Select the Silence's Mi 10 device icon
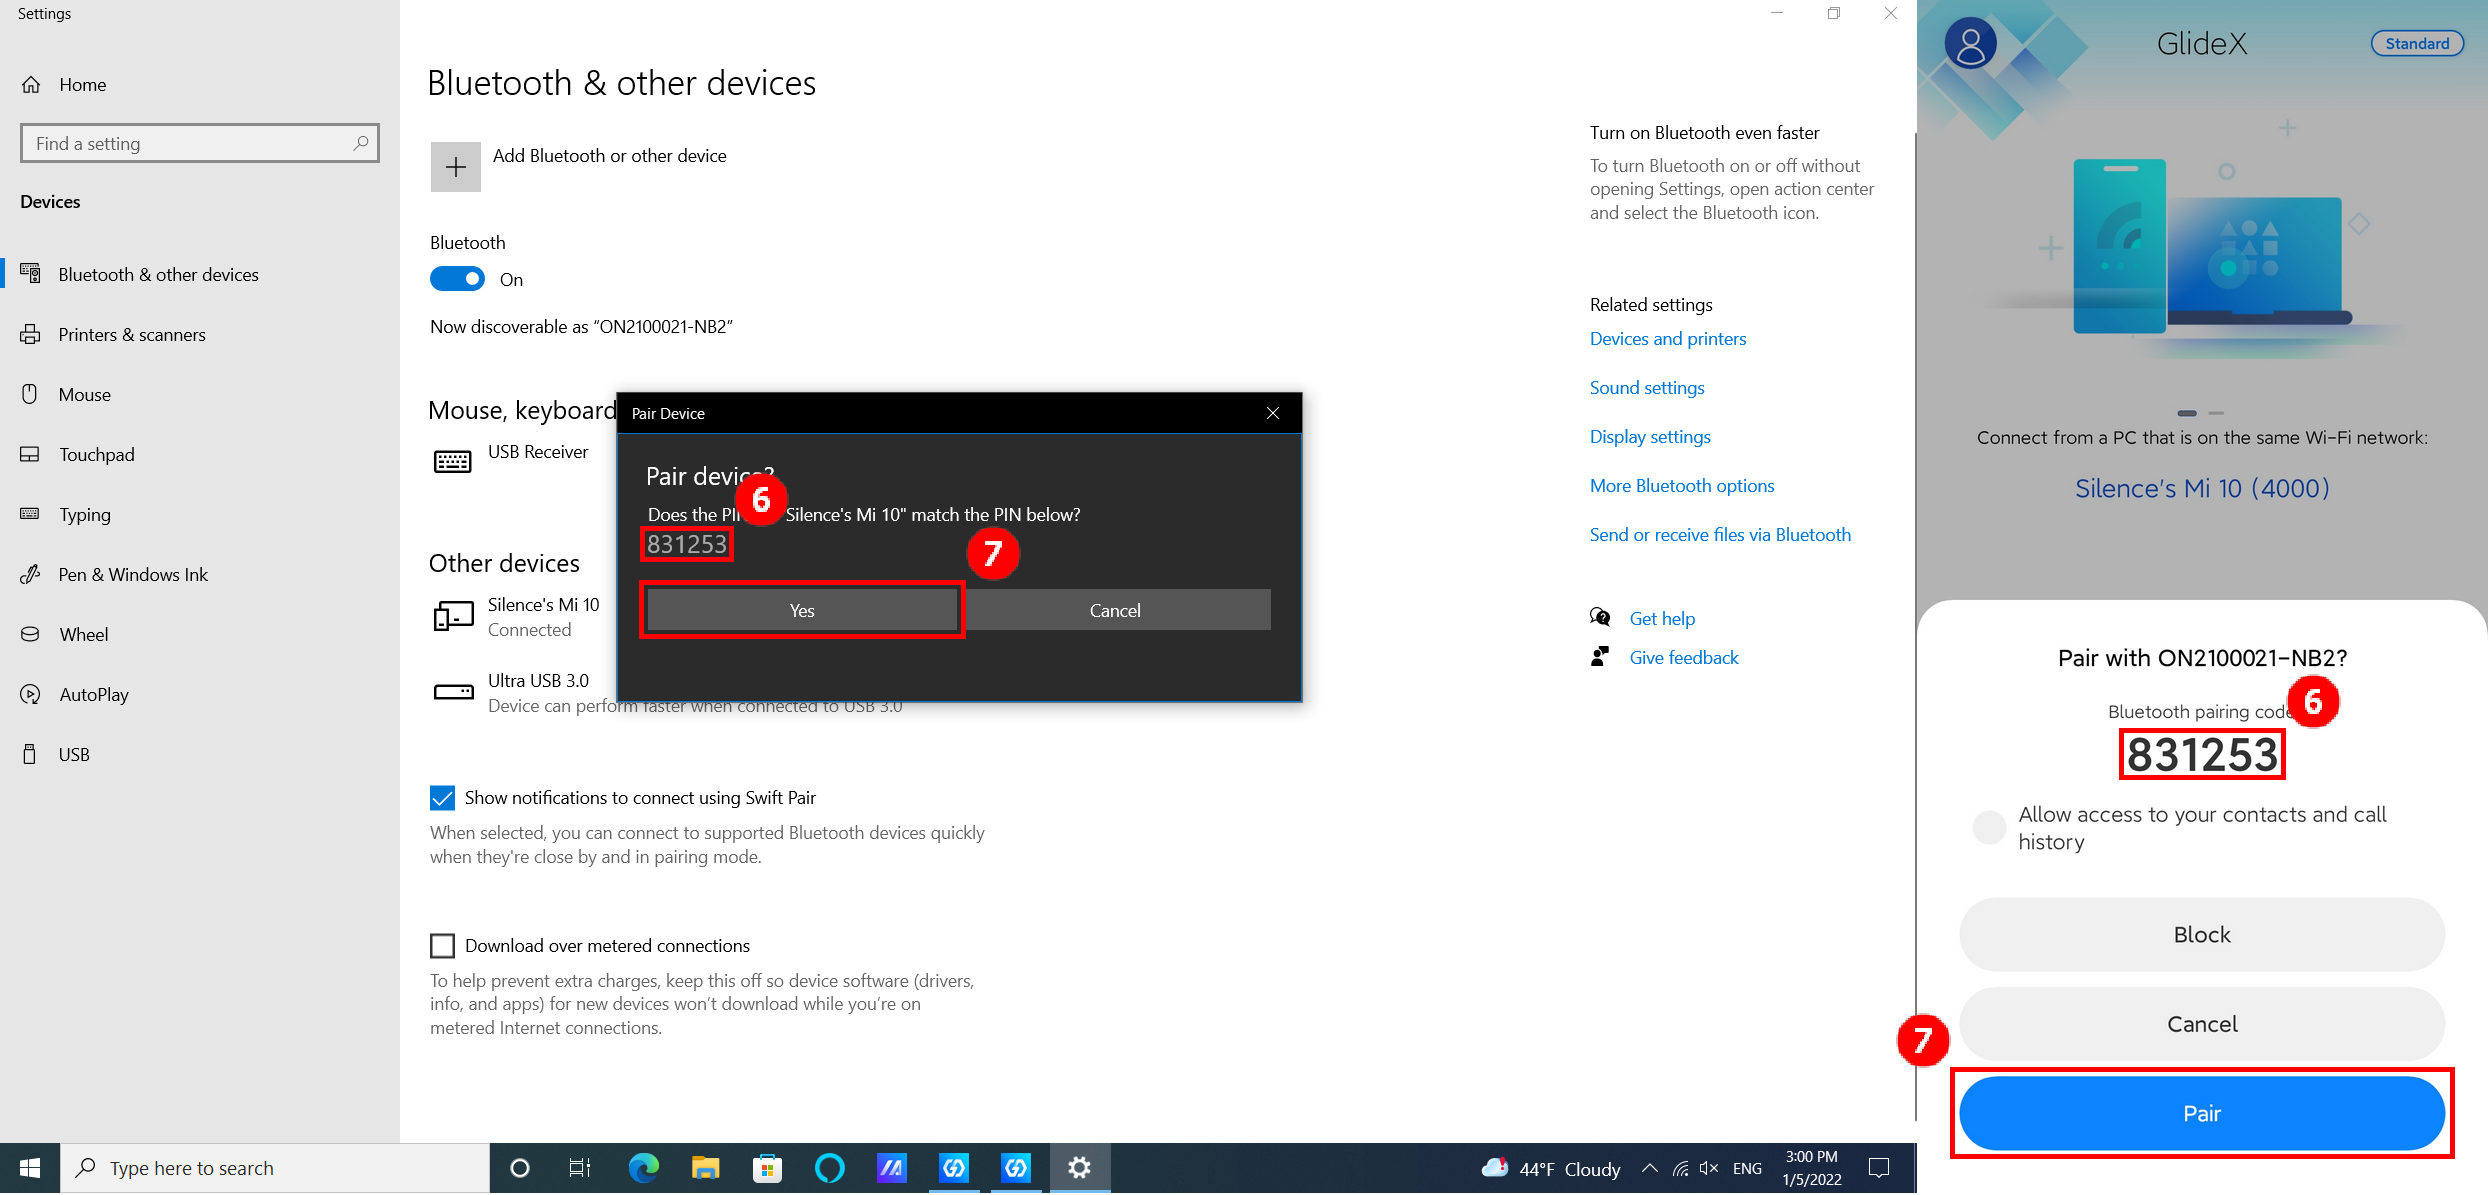The image size is (2488, 1195). click(453, 616)
